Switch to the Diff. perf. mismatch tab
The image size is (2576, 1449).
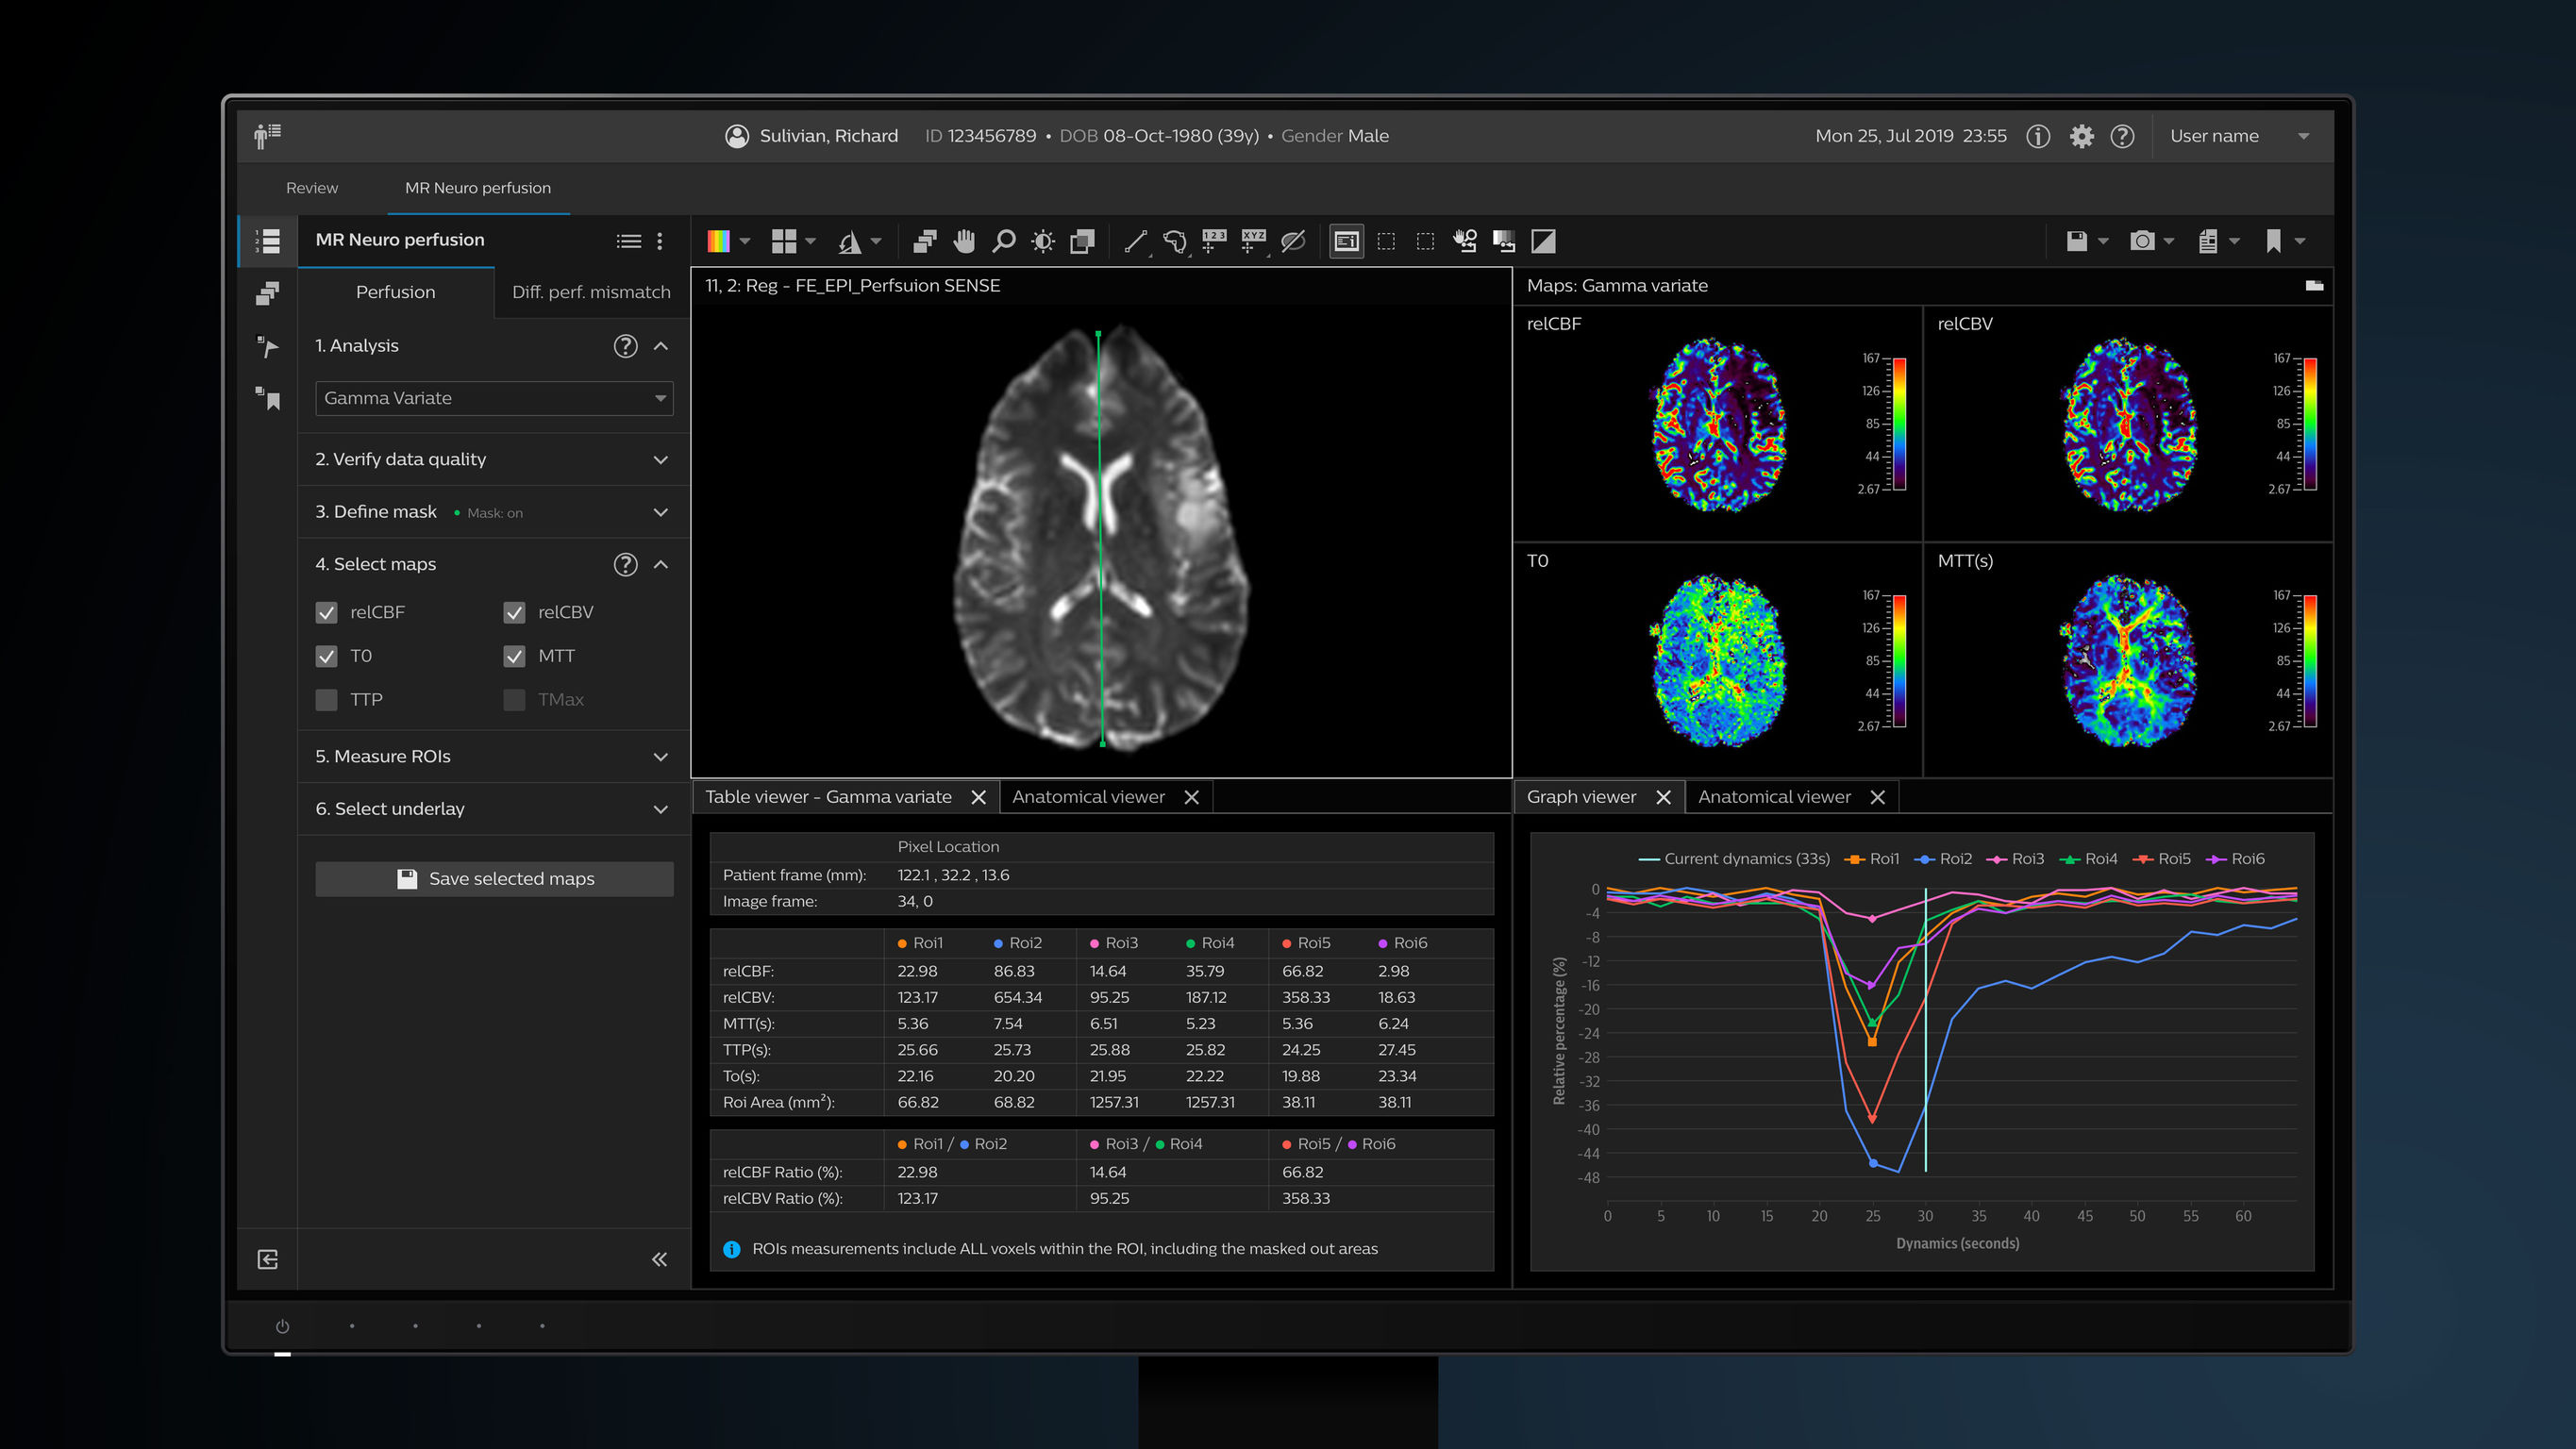pyautogui.click(x=591, y=291)
